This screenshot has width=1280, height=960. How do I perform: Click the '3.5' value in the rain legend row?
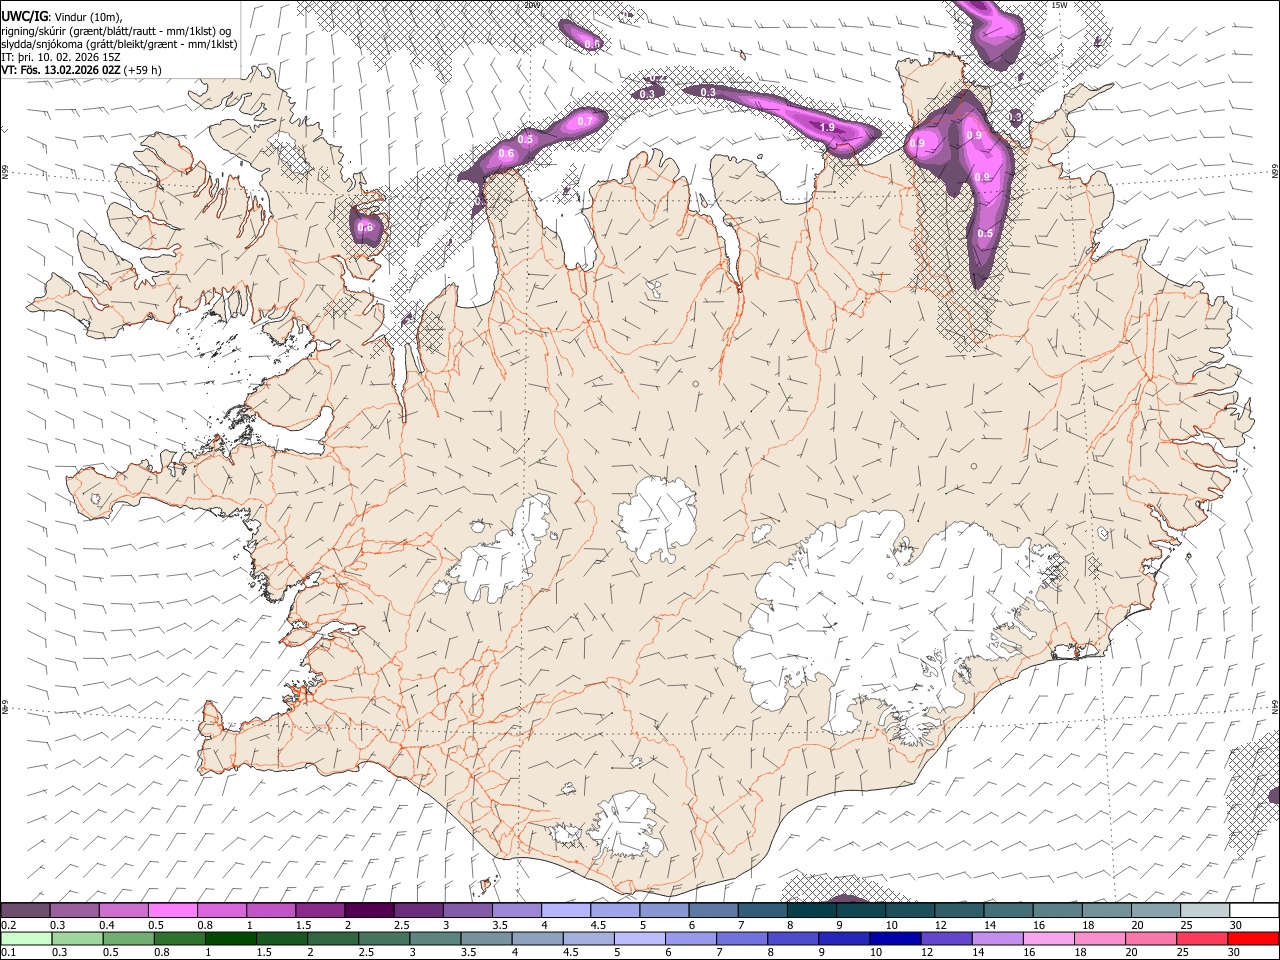coord(468,953)
